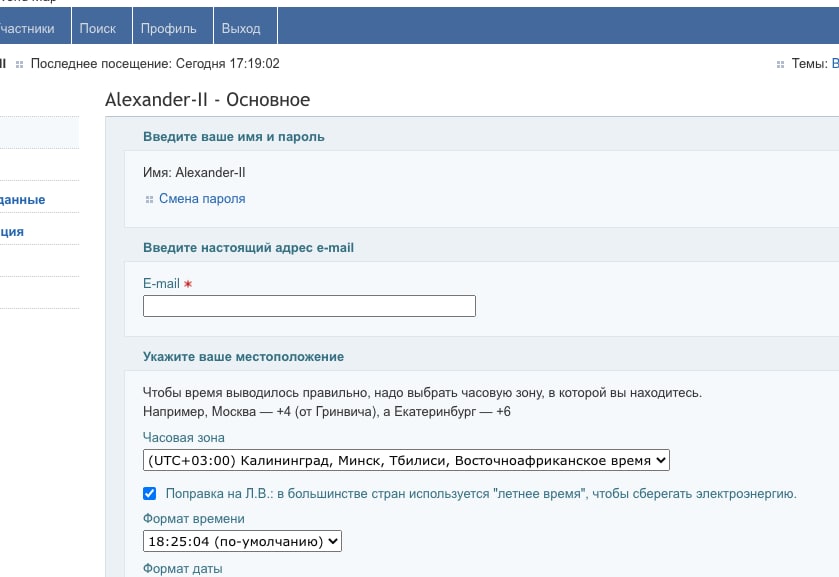The width and height of the screenshot is (839, 577).
Task: Click the Формат даты label
Action: pyautogui.click(x=182, y=568)
